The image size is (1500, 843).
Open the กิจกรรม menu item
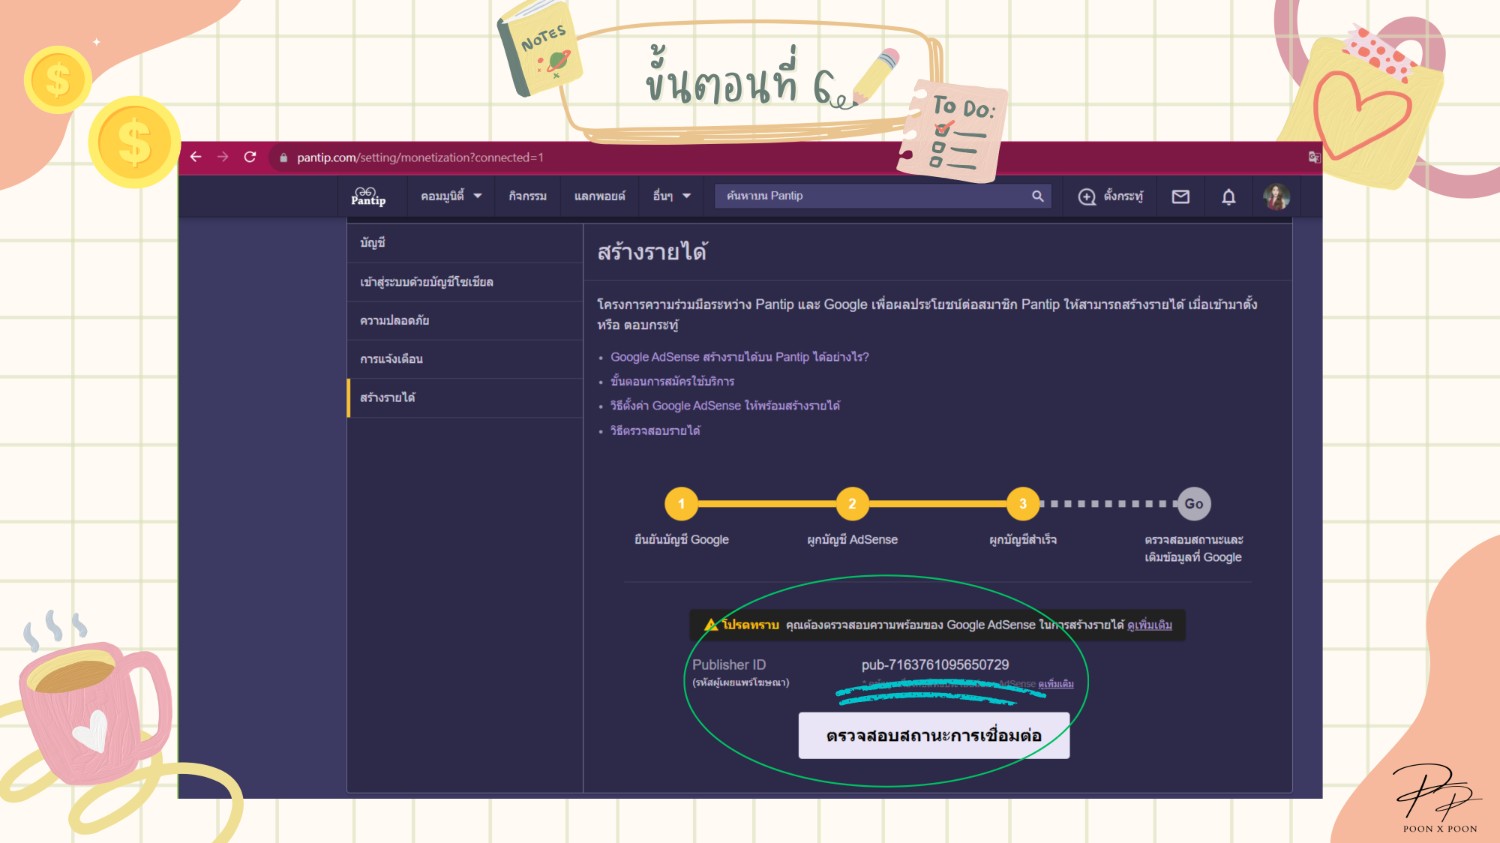point(528,196)
